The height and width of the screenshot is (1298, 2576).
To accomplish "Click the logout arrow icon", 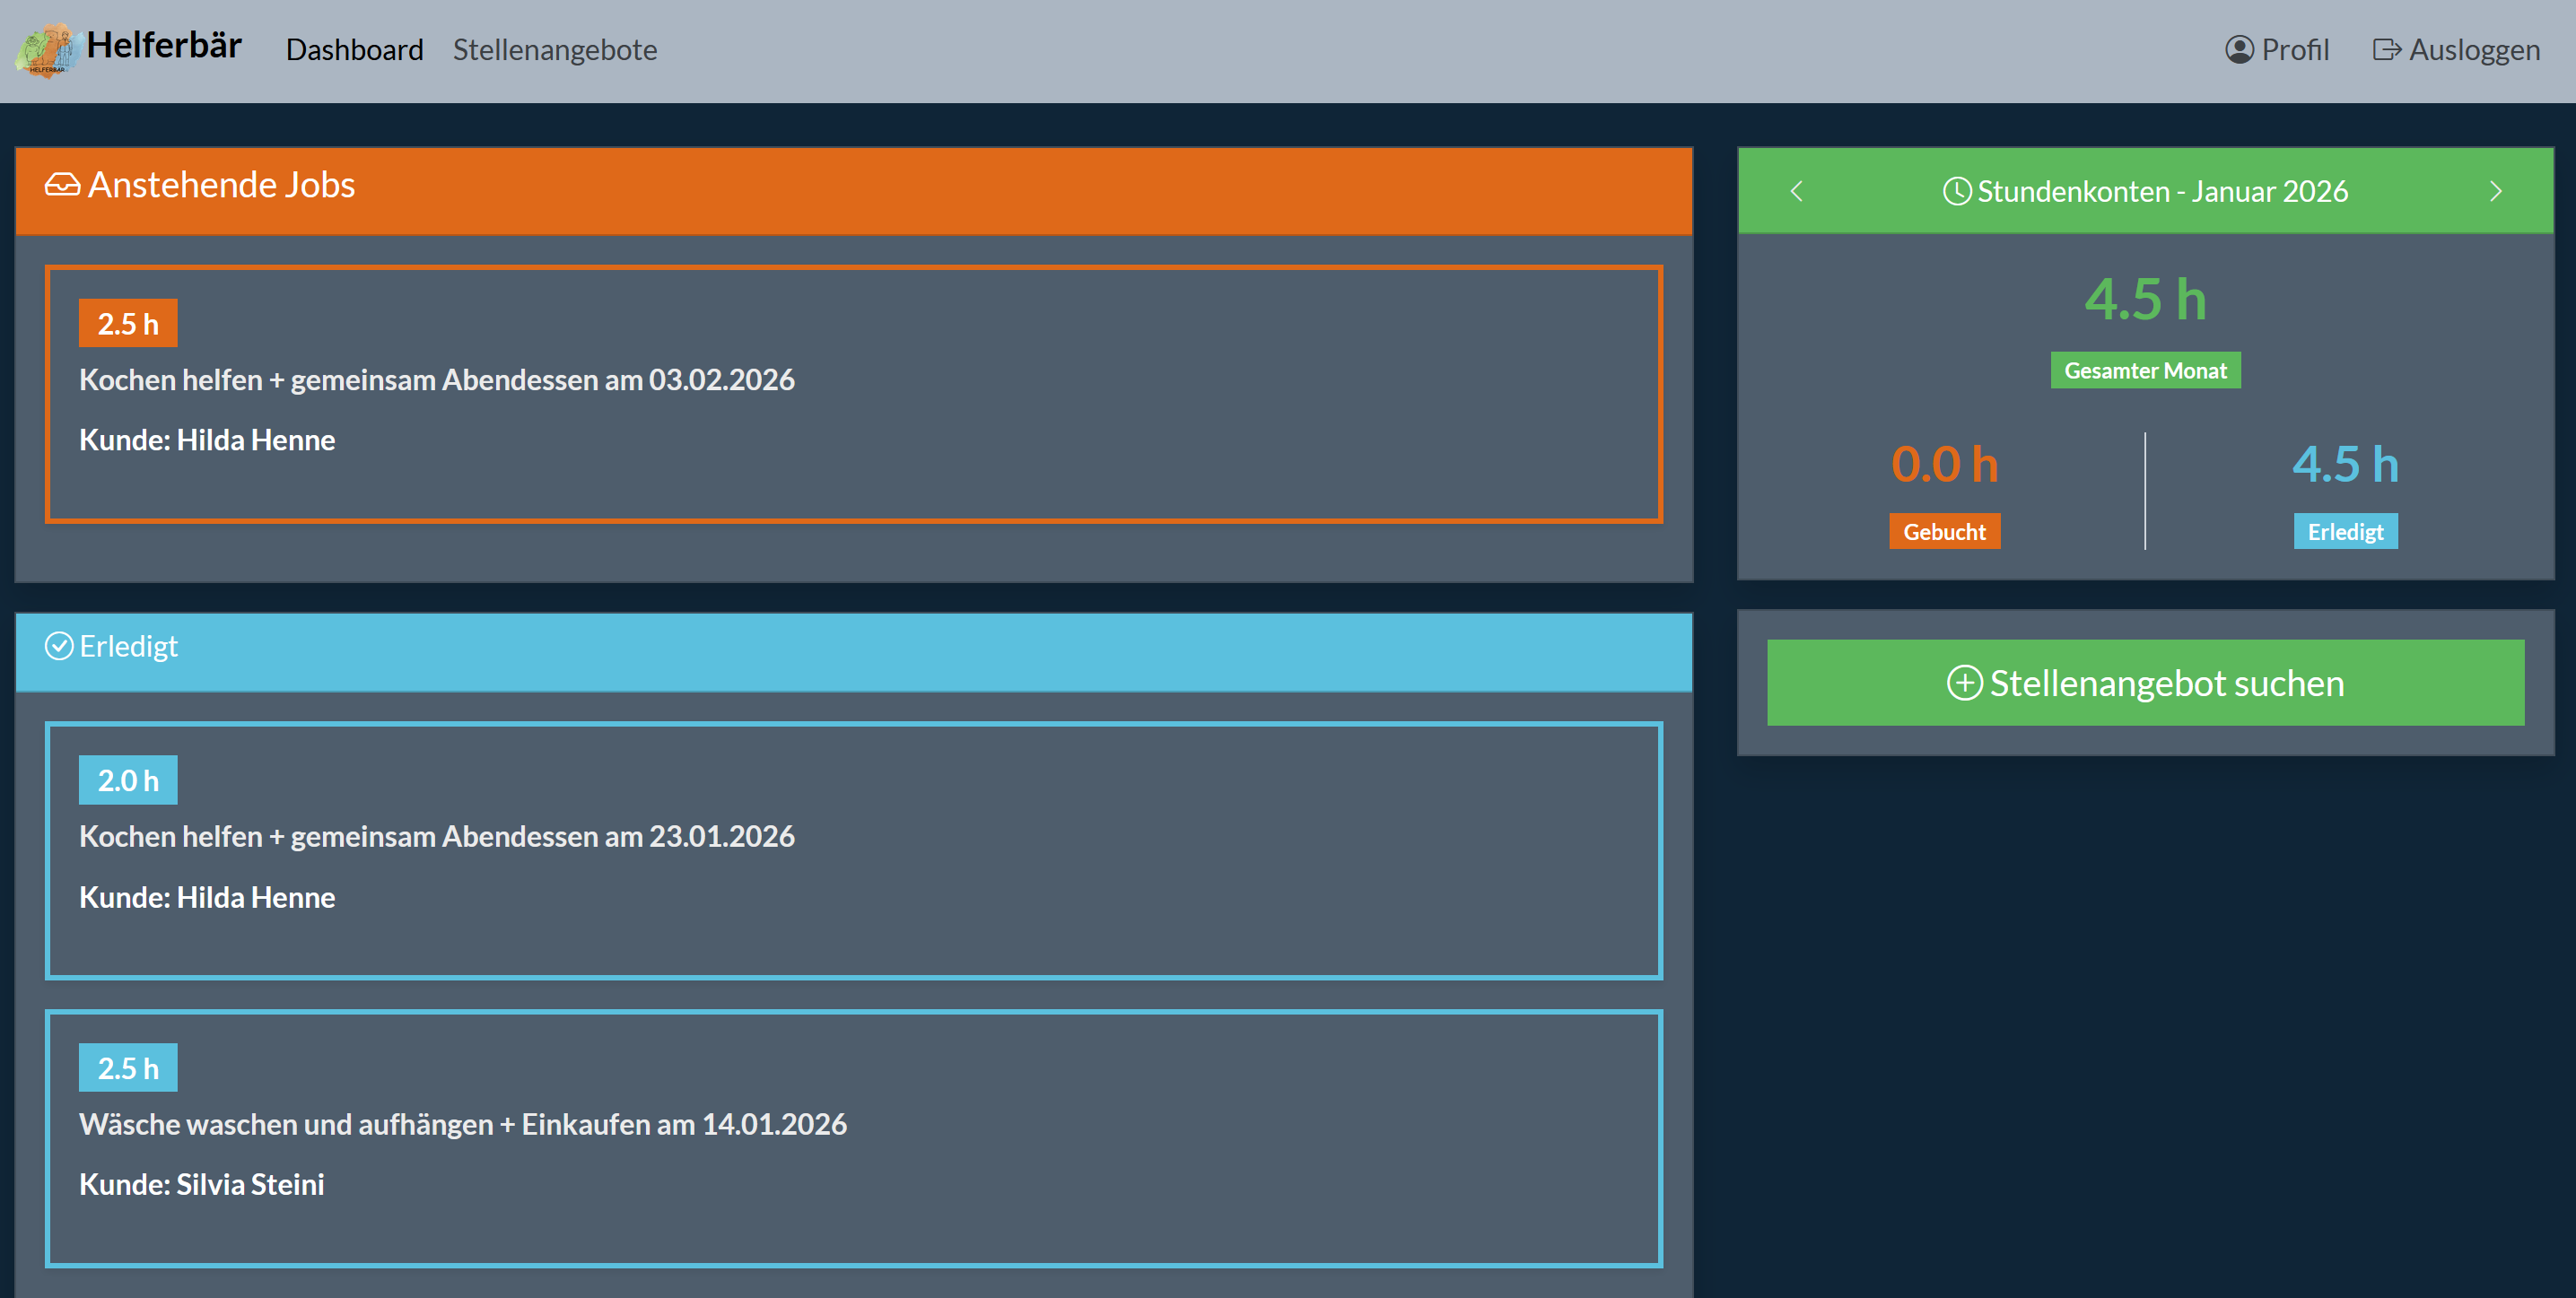I will [2386, 50].
